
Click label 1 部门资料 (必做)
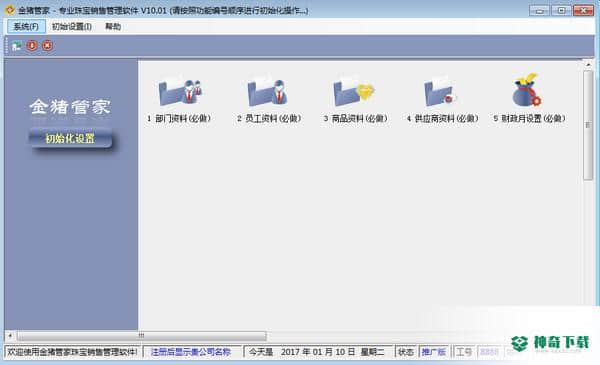click(179, 119)
